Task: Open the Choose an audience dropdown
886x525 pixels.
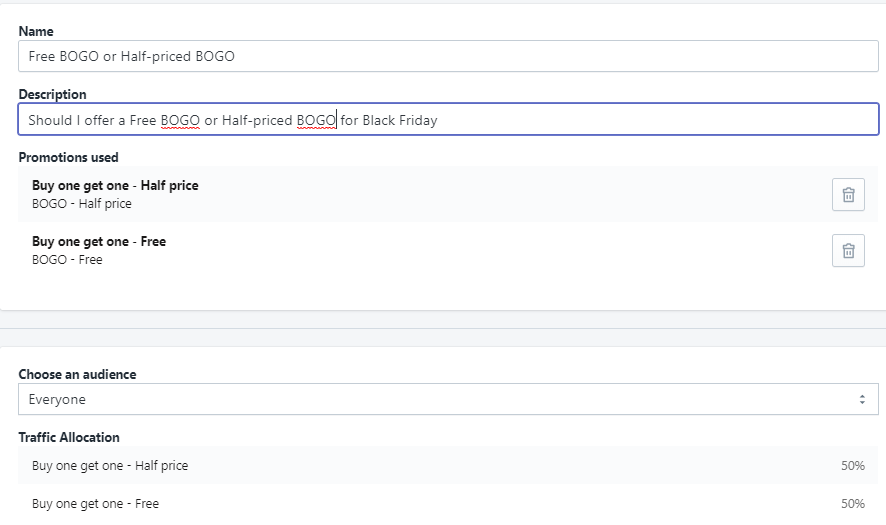Action: tap(448, 399)
